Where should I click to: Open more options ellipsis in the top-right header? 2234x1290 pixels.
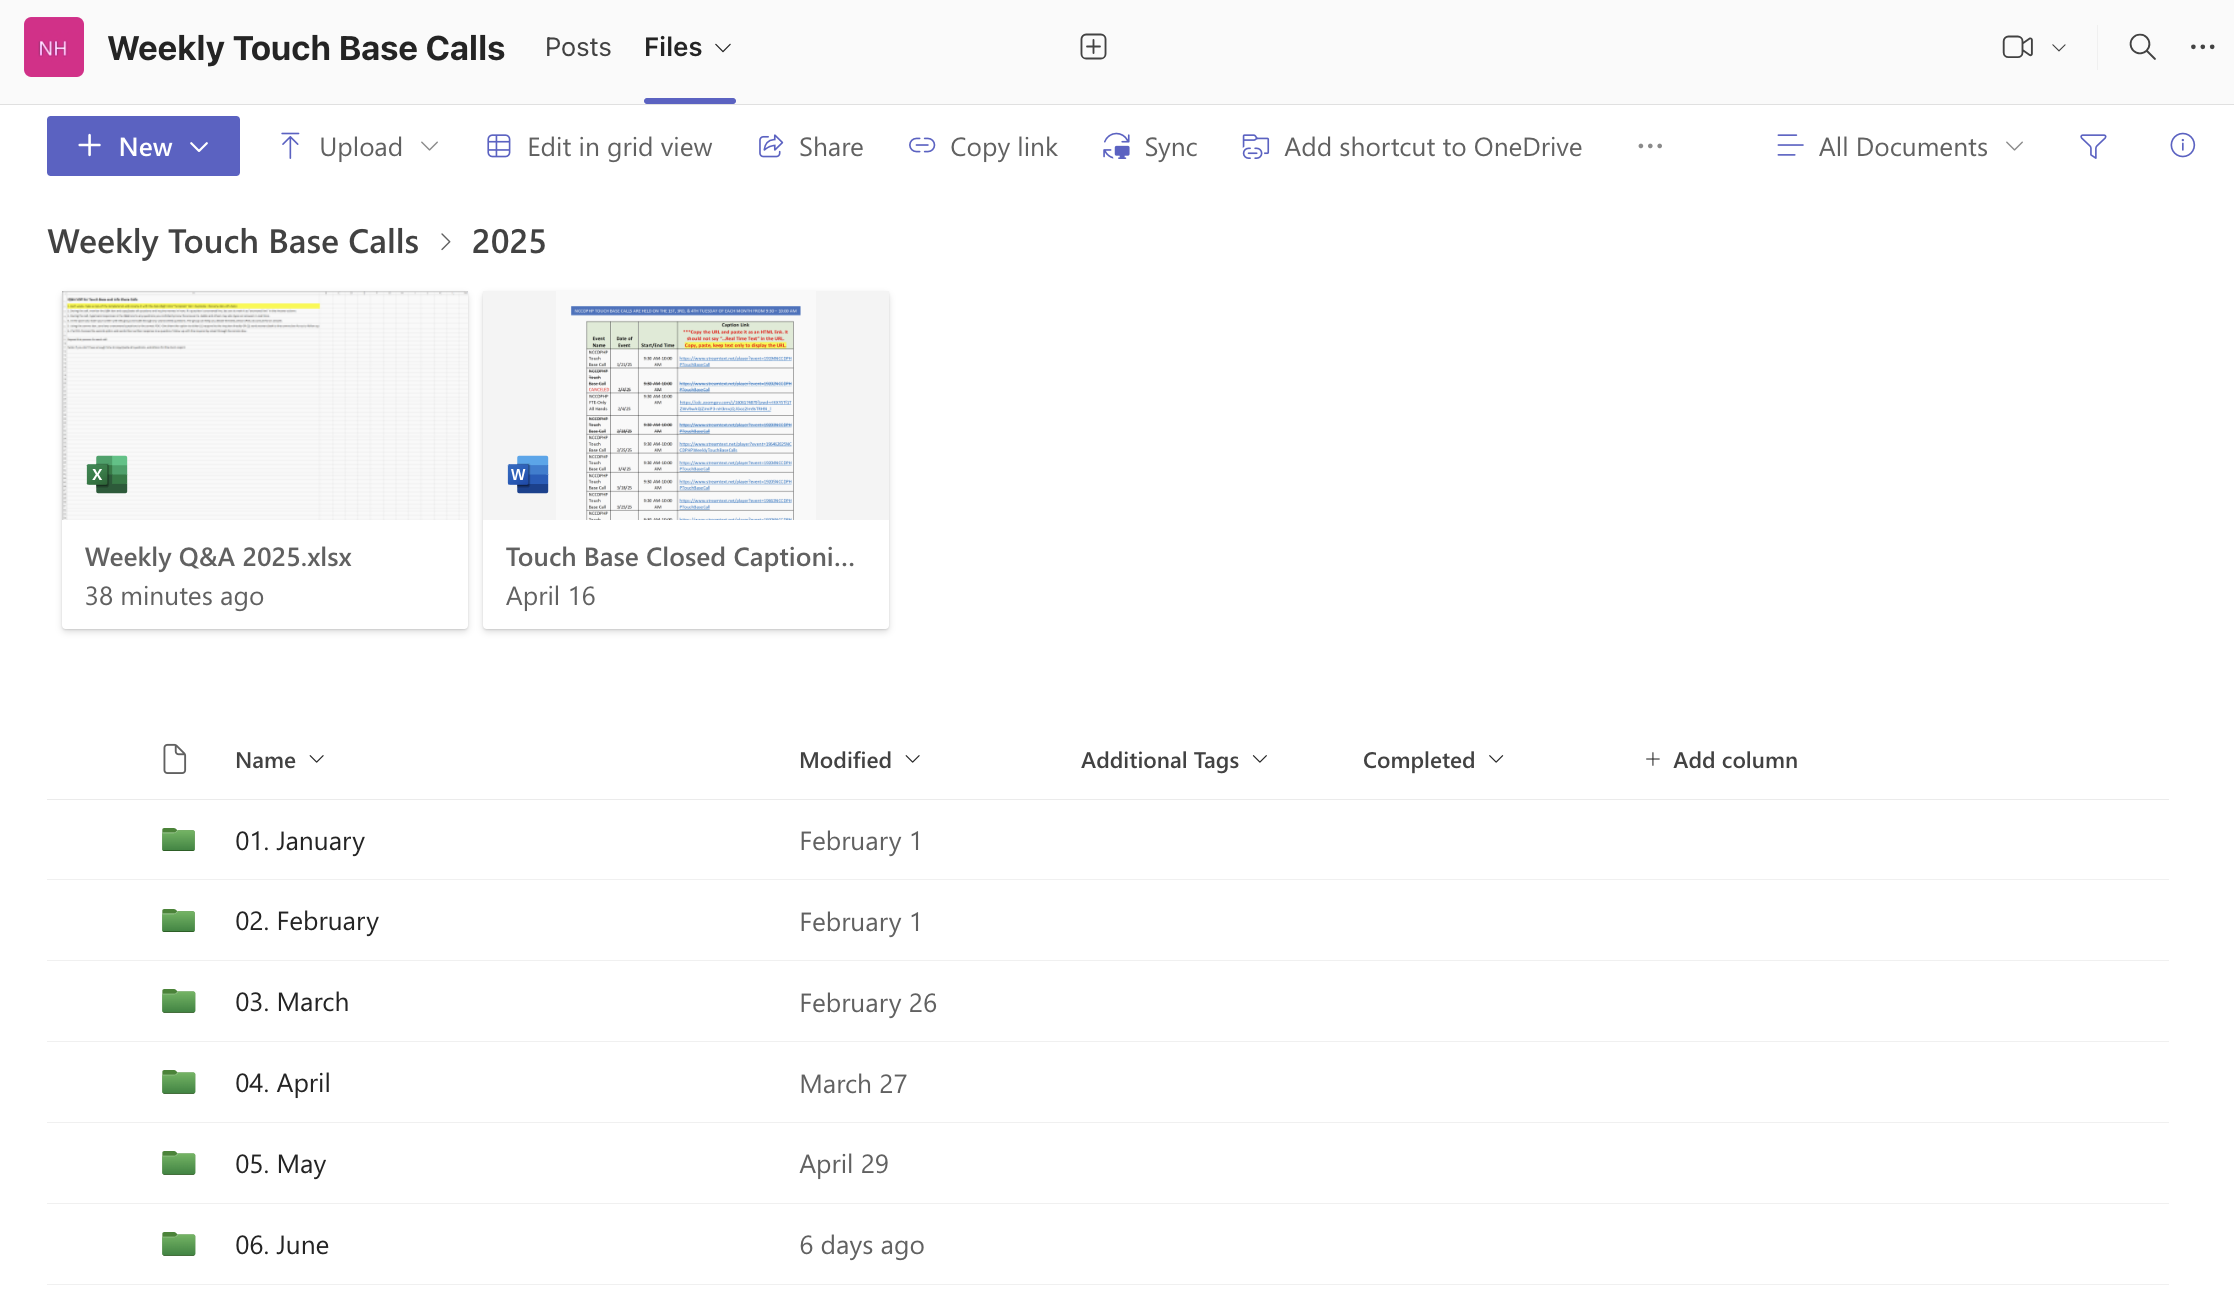[x=2202, y=47]
